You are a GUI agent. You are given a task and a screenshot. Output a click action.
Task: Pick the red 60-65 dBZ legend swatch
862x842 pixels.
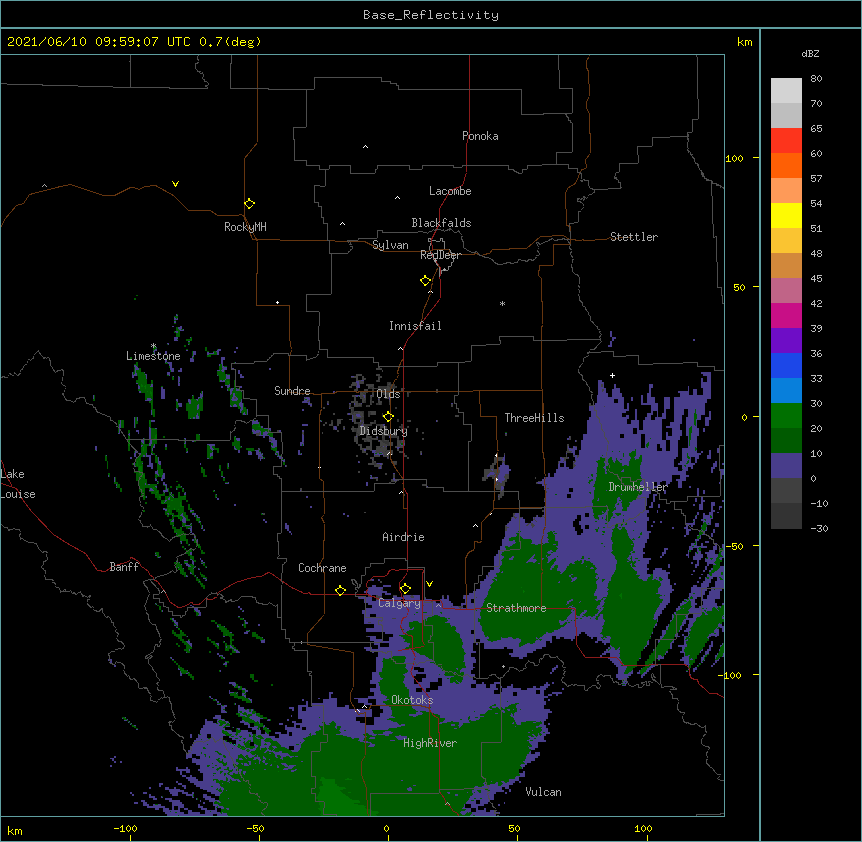(786, 140)
